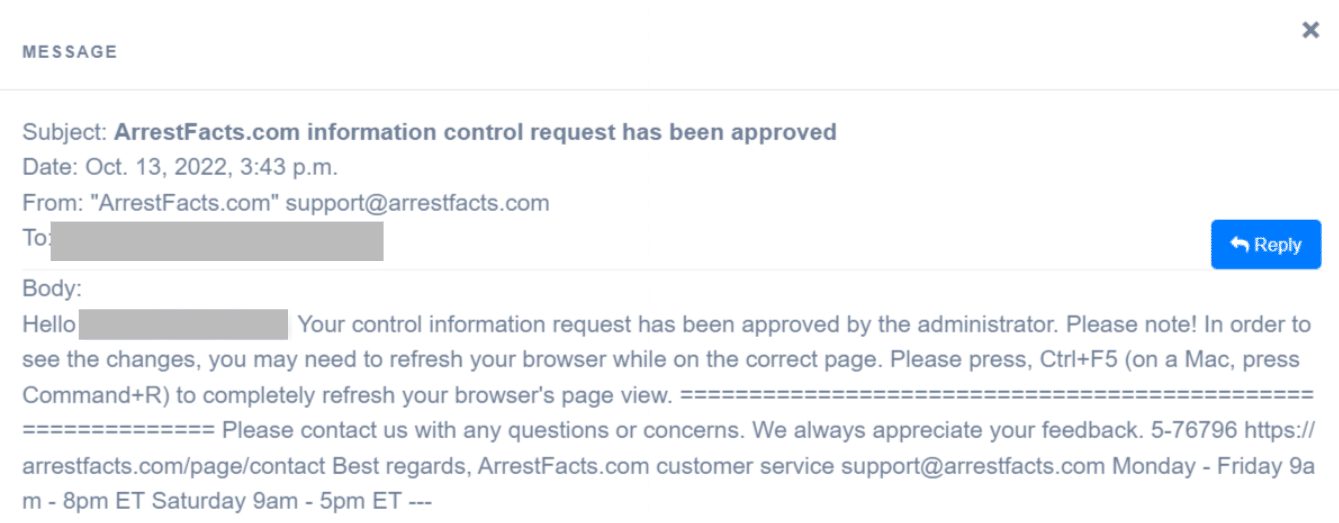Click the Hello greeting word

click(49, 324)
